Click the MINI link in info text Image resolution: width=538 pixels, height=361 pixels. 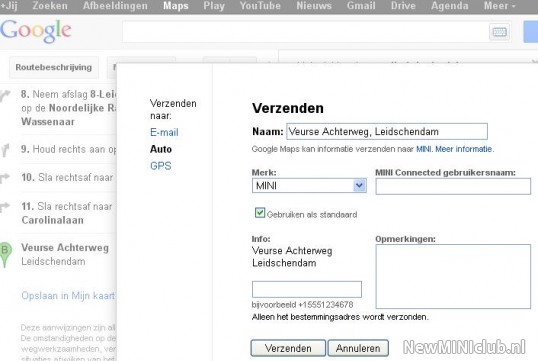(x=424, y=149)
